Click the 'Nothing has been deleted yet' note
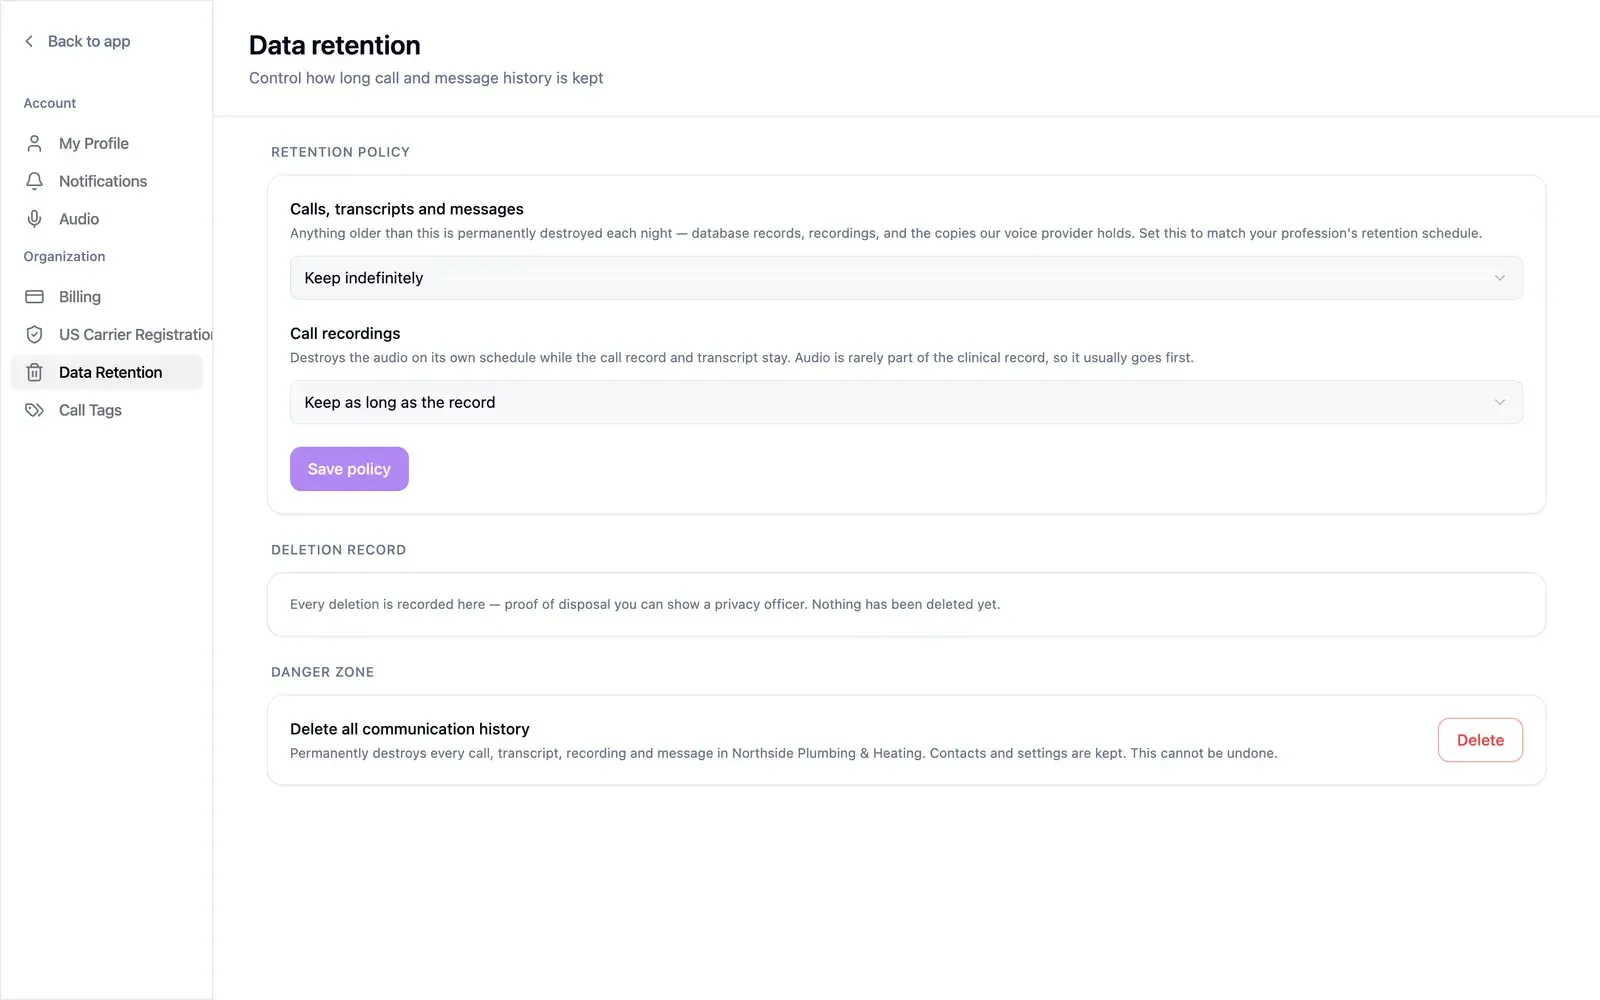The height and width of the screenshot is (1000, 1600). pyautogui.click(x=906, y=604)
